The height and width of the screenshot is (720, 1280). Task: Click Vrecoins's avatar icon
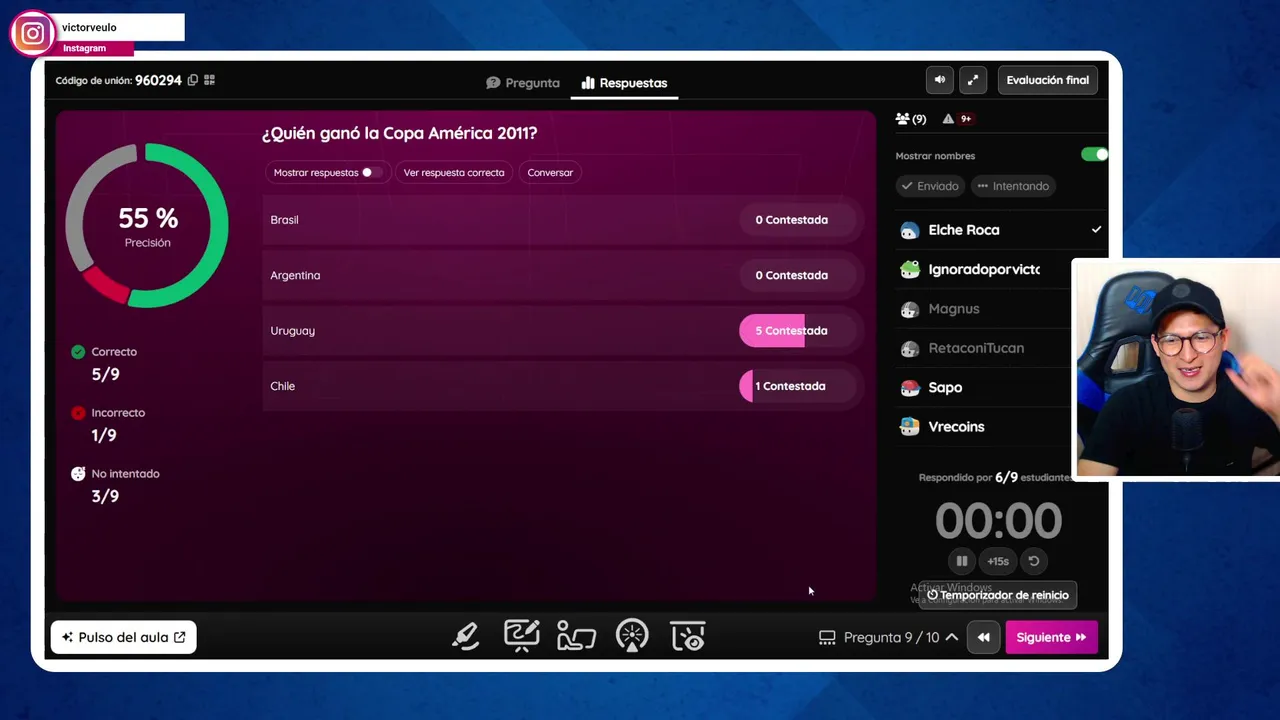909,427
